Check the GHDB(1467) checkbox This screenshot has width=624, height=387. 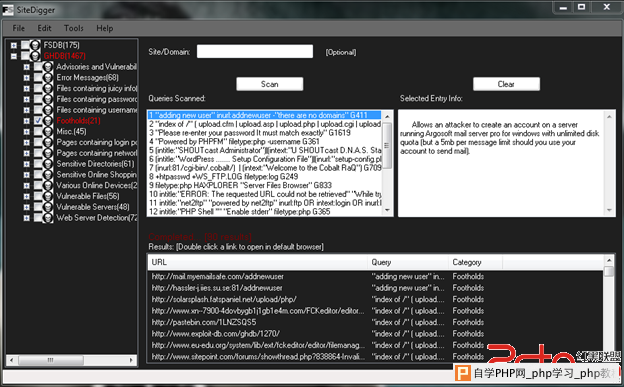pos(25,56)
